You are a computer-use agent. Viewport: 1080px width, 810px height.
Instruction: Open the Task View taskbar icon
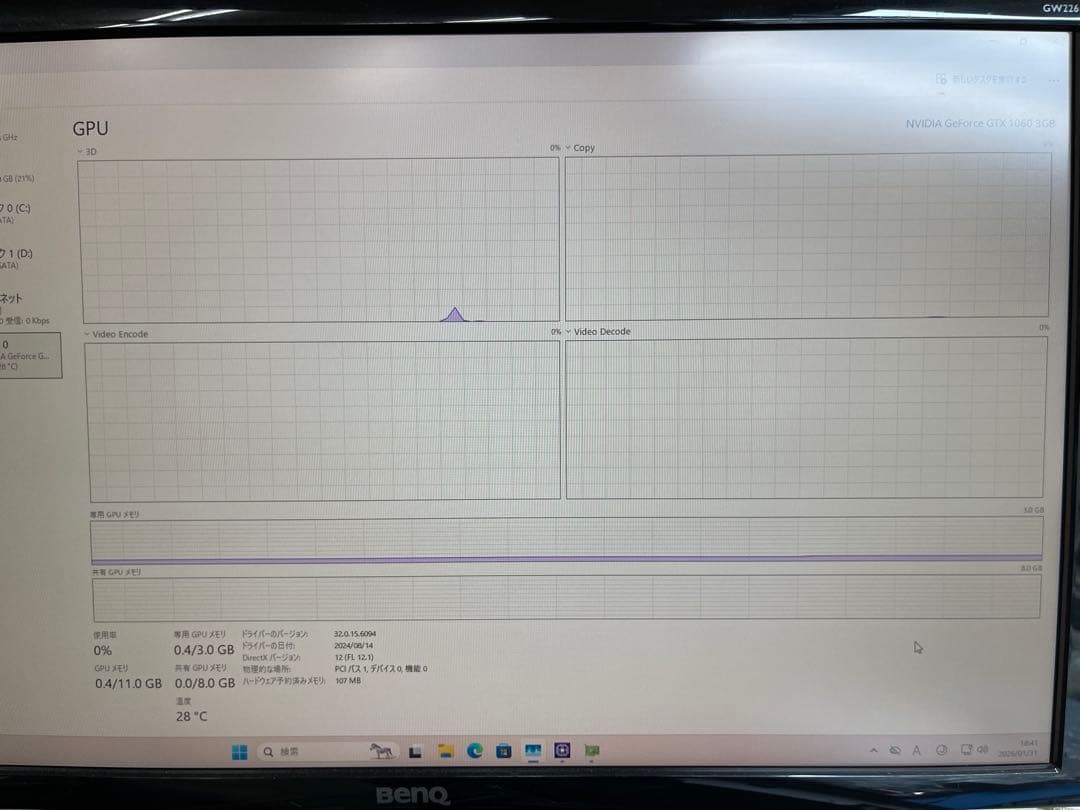[x=415, y=752]
